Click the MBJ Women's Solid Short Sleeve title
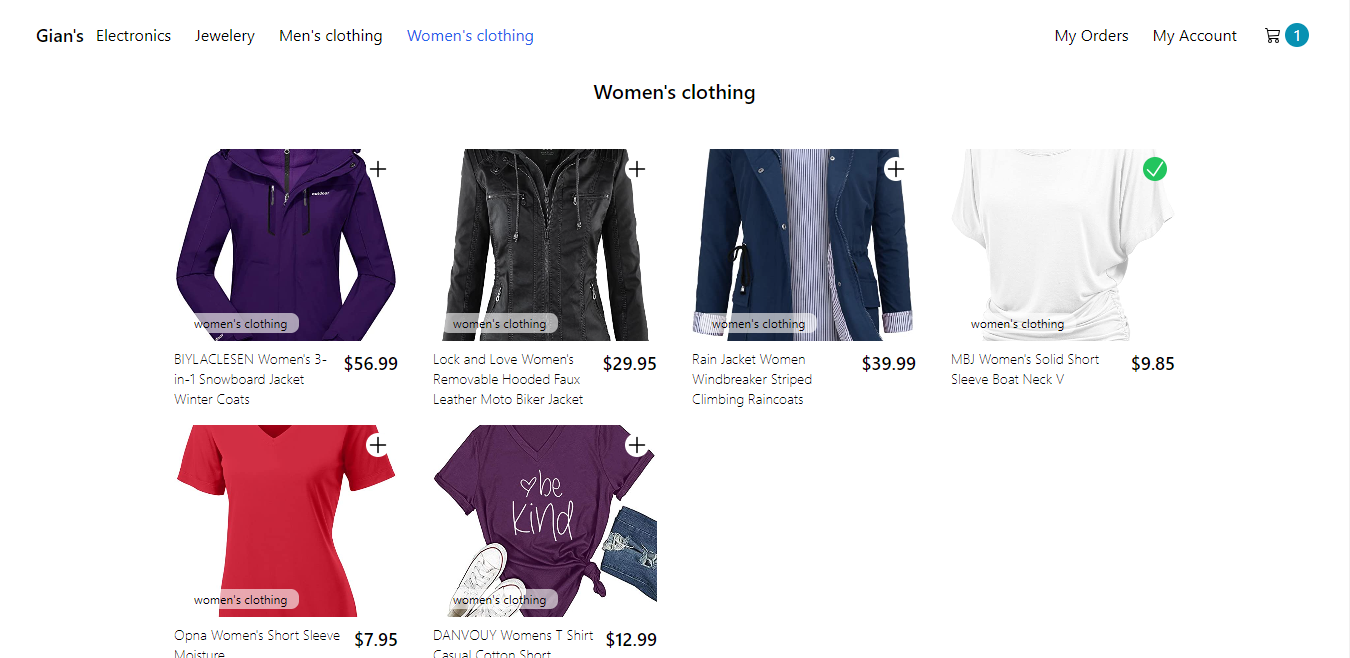1350x658 pixels. tap(1025, 369)
